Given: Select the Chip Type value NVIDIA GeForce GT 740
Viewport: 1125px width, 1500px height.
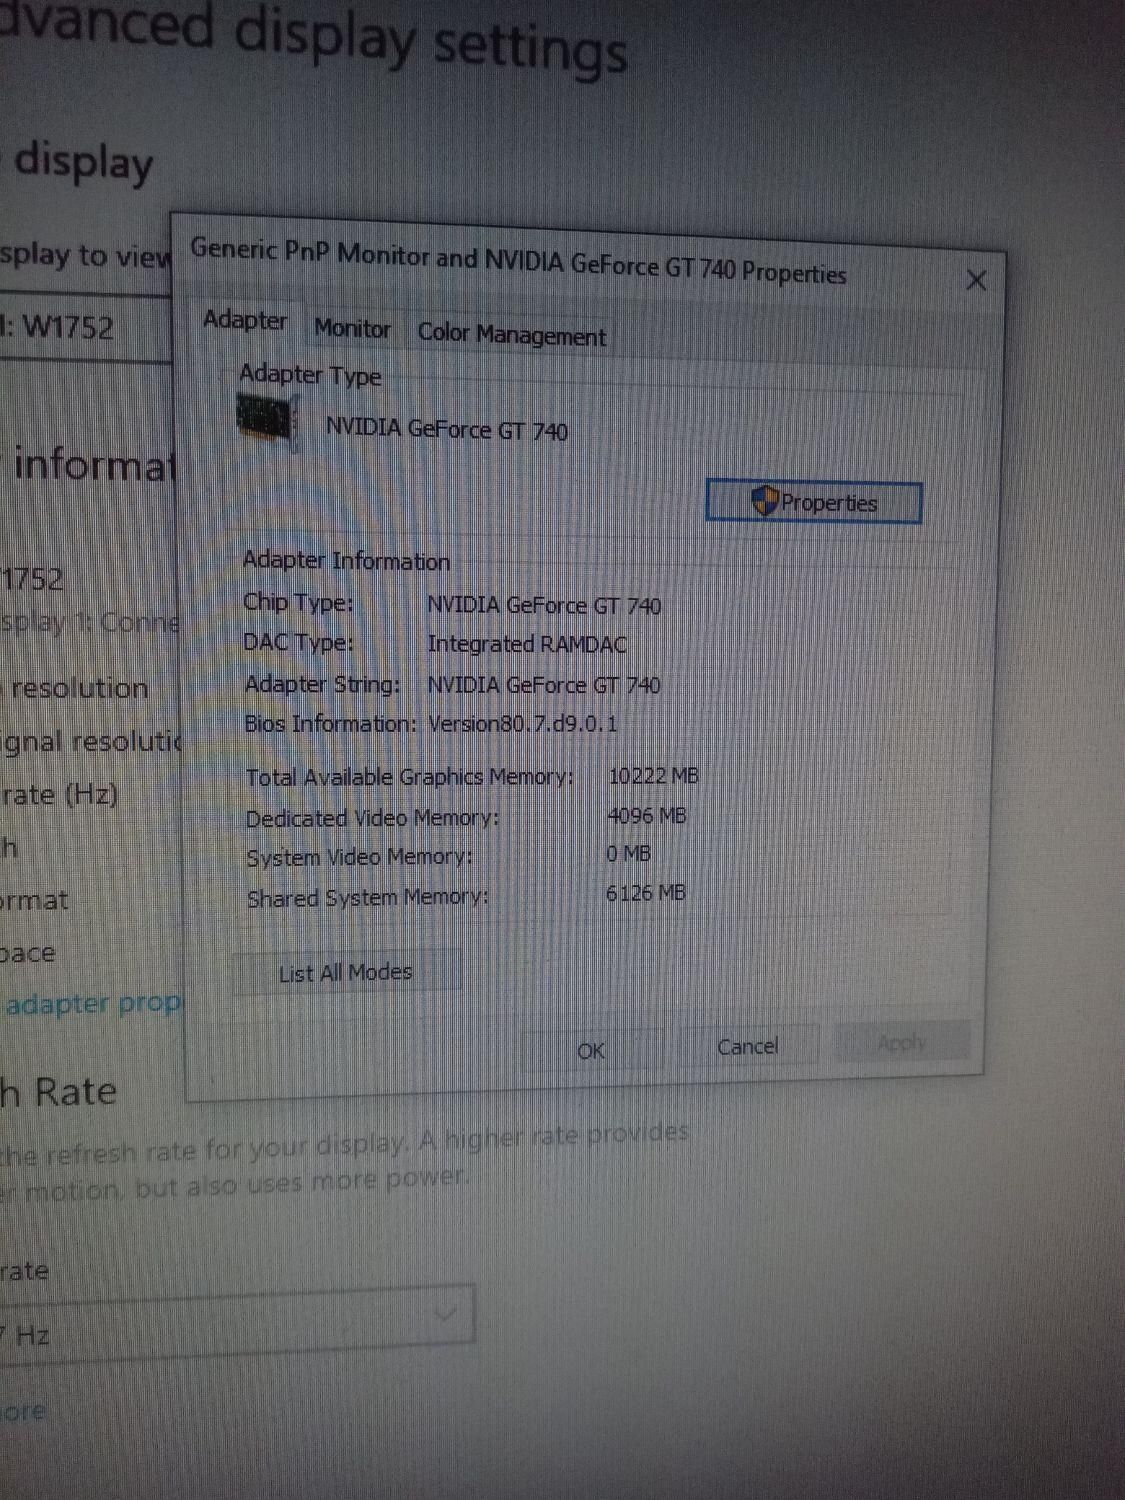Looking at the screenshot, I should click(x=544, y=605).
